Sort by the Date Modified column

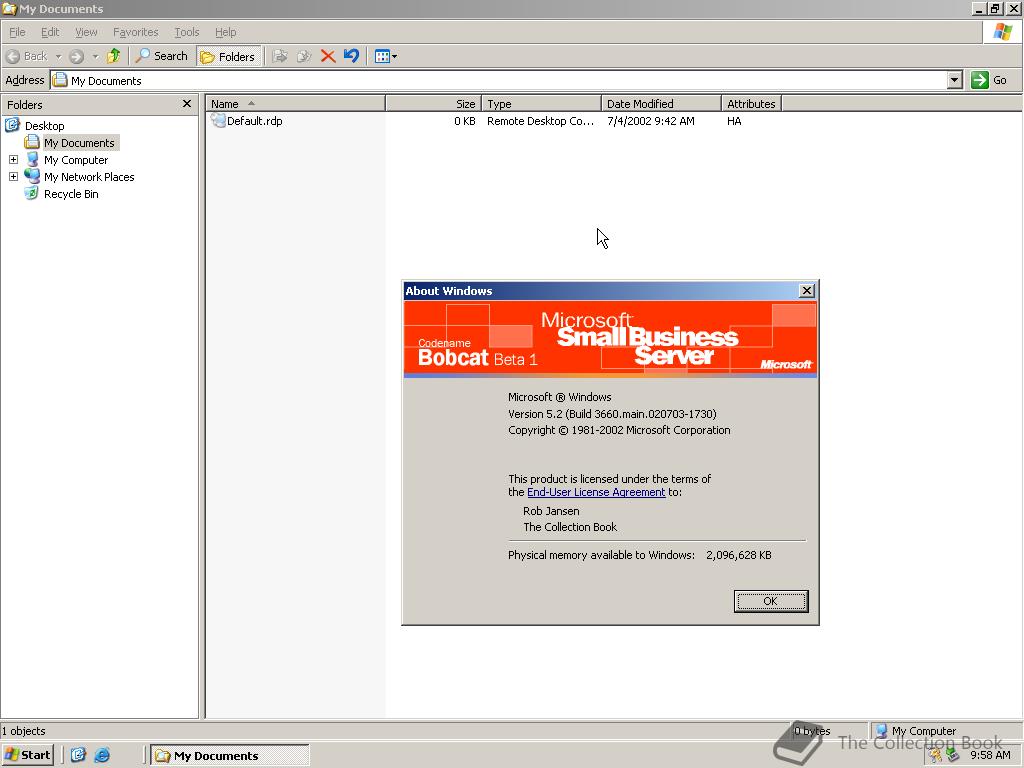661,104
